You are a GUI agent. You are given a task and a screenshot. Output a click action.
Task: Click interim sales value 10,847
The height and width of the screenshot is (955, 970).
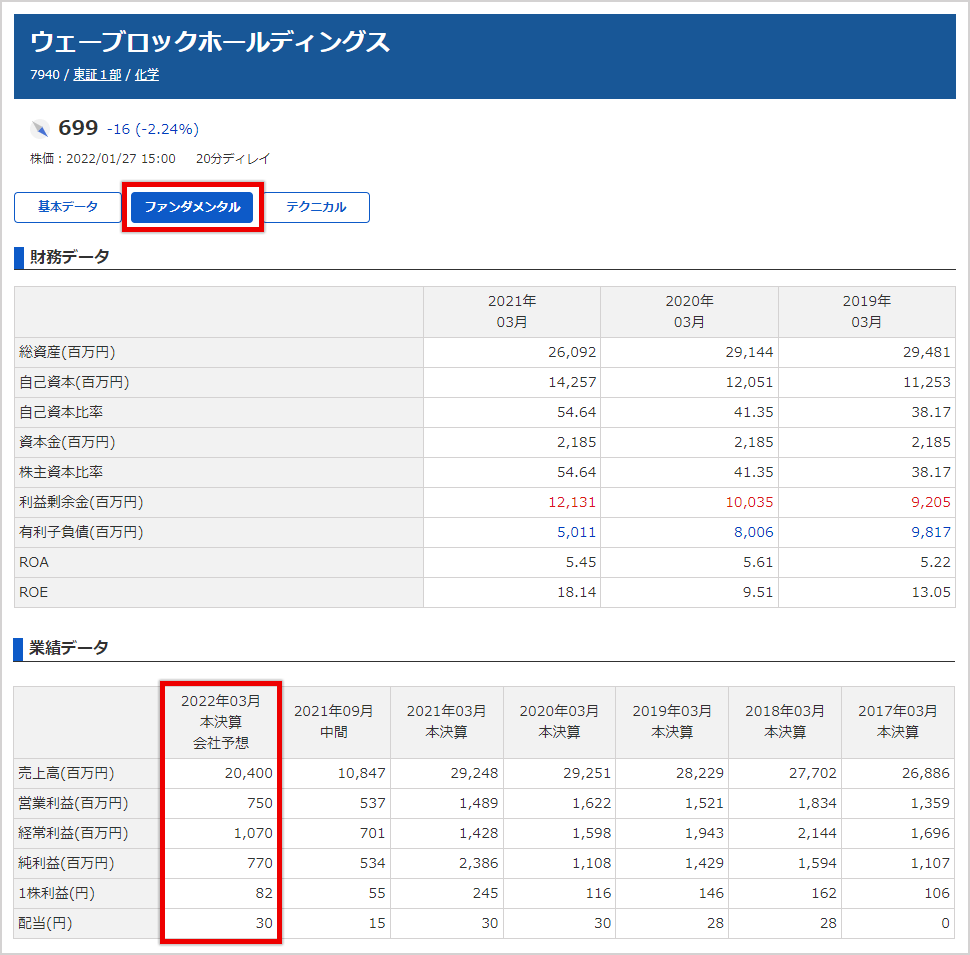pos(361,773)
